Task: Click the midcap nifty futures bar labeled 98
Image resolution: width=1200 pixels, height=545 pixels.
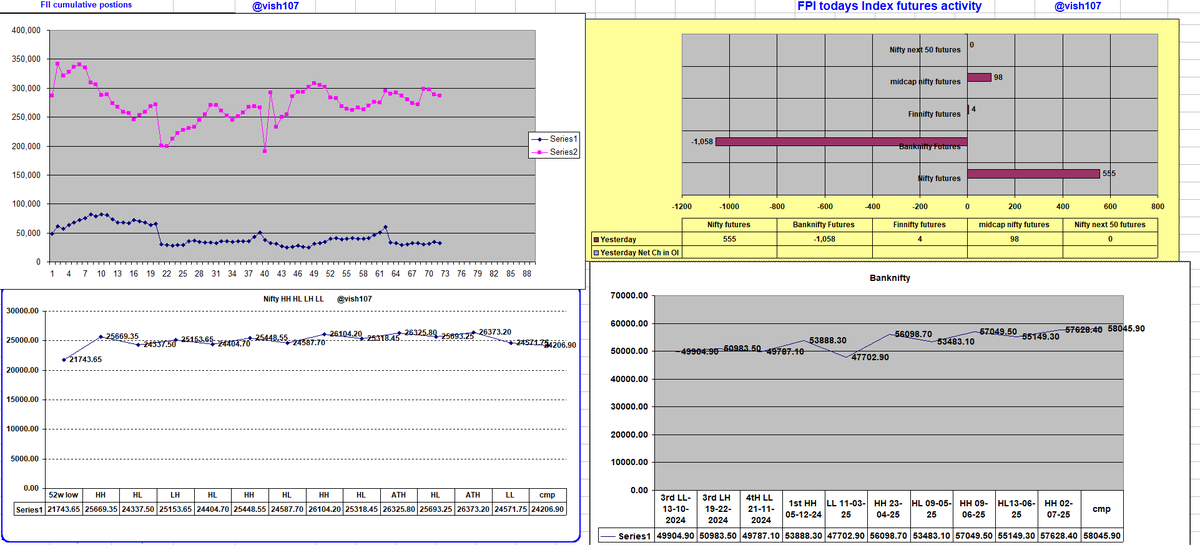Action: point(980,77)
